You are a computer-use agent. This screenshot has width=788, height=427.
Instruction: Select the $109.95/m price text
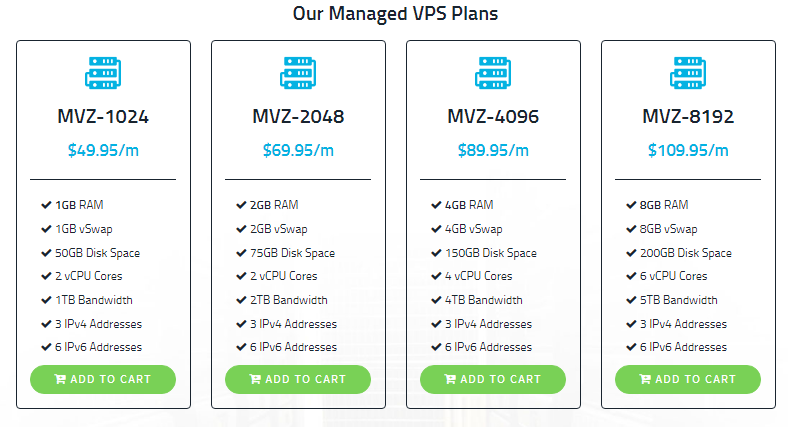click(x=688, y=151)
